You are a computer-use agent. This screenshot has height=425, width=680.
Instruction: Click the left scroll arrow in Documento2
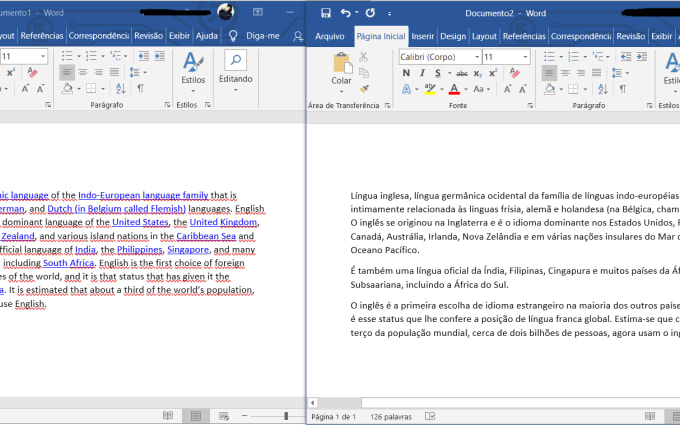(312, 403)
